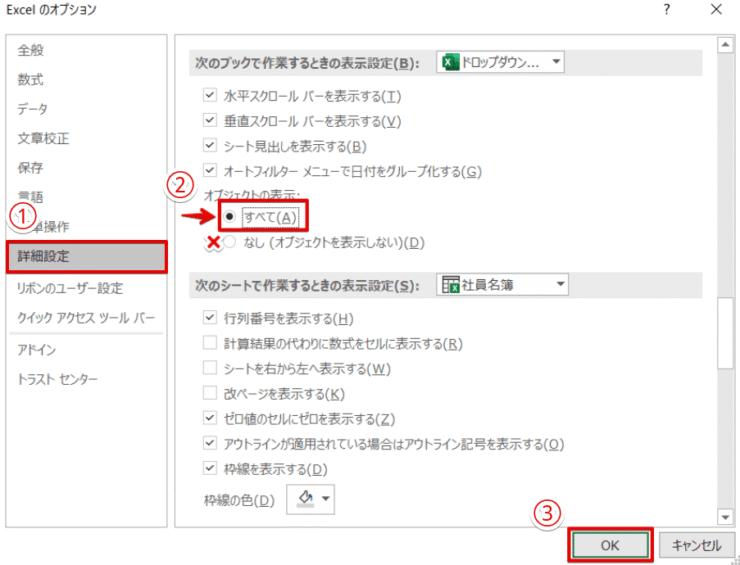Open the 数式 options category

[31, 79]
